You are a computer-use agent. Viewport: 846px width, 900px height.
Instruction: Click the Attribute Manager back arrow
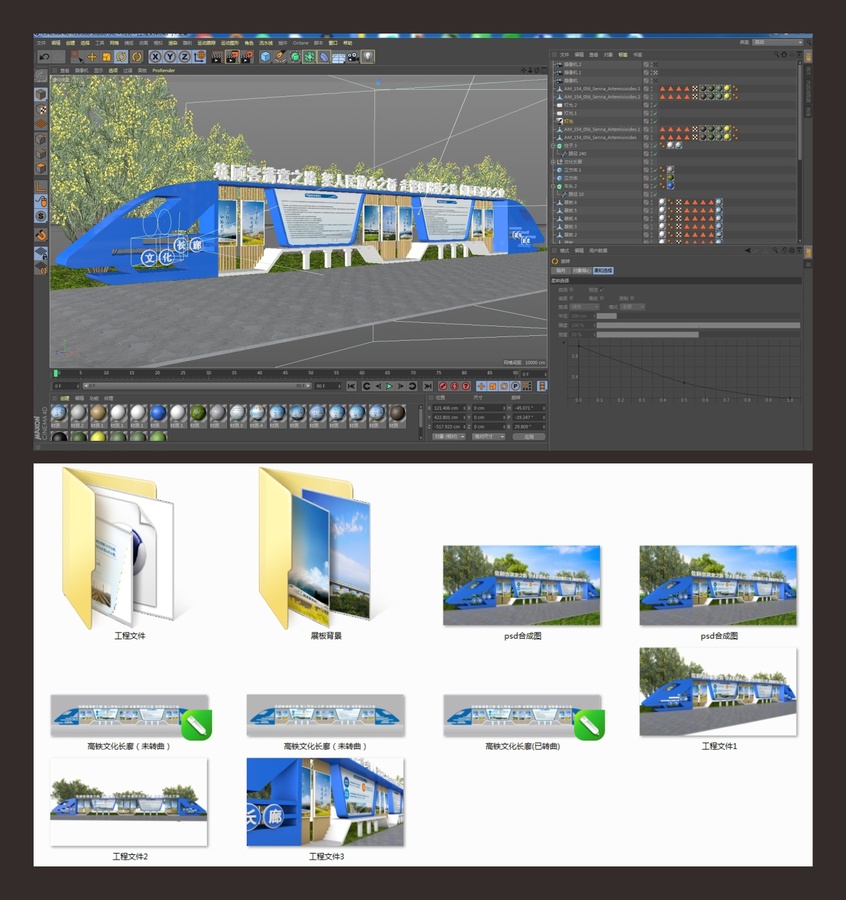(748, 250)
